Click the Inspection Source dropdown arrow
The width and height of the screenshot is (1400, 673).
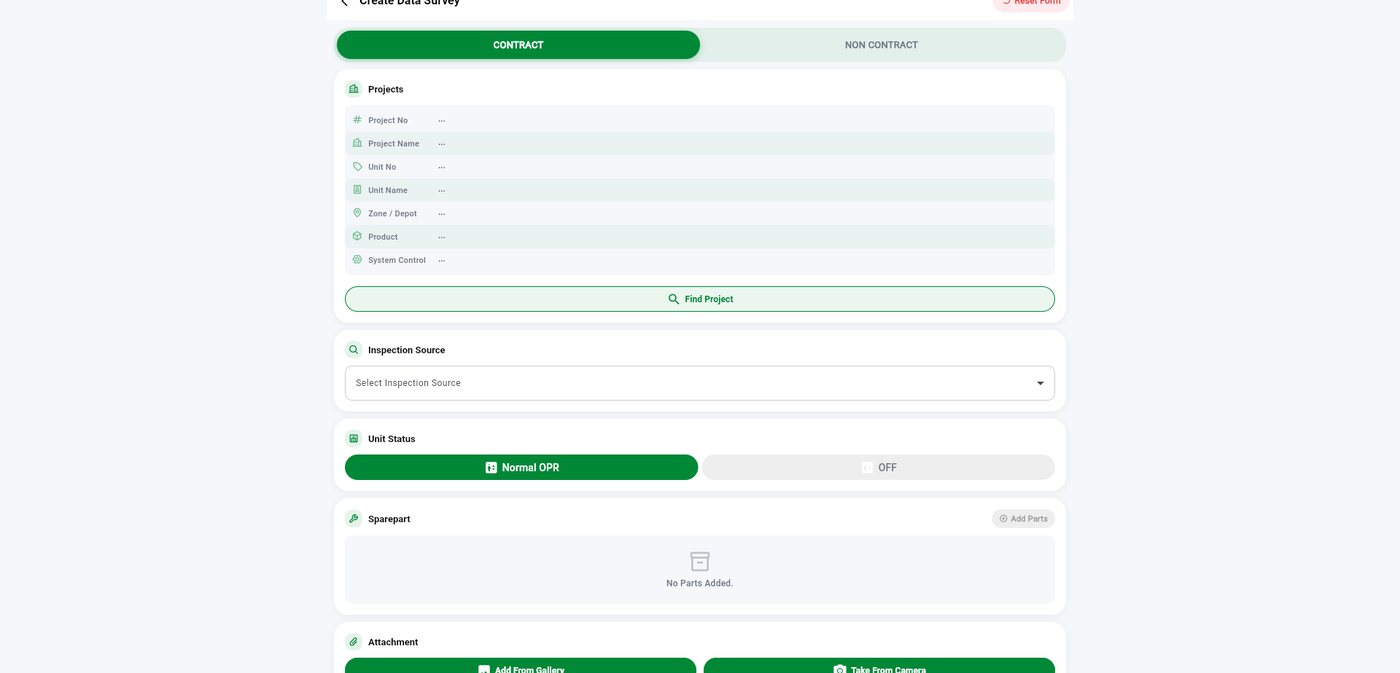point(1040,383)
